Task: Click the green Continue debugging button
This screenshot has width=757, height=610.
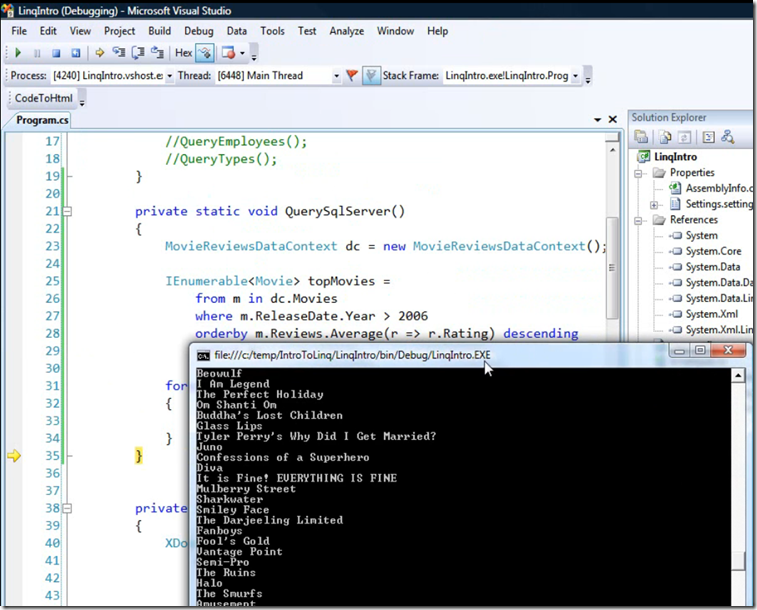Action: [18, 53]
